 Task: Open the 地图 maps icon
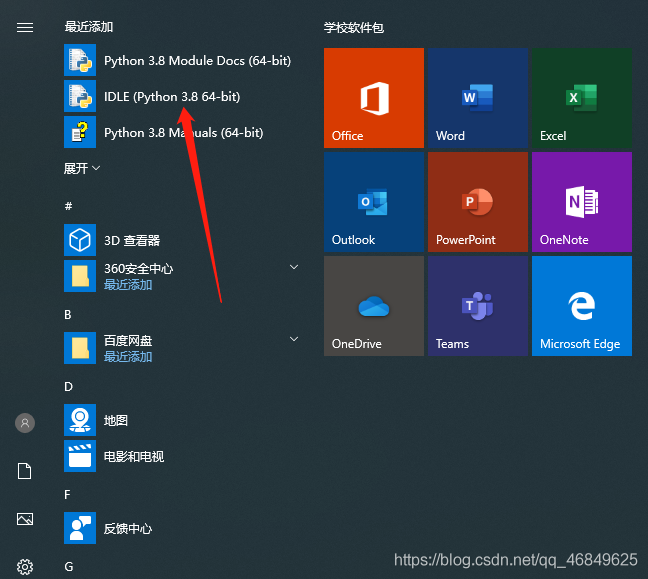[80, 420]
